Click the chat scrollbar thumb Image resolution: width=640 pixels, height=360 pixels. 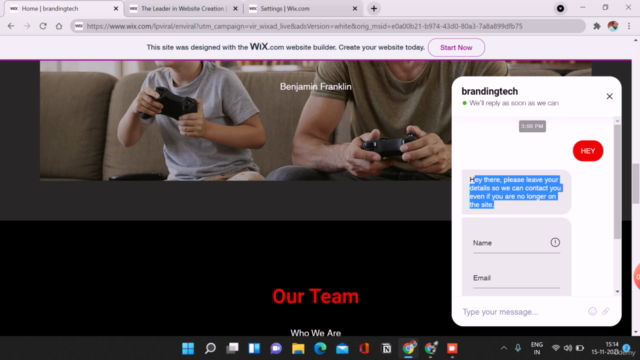617,182
